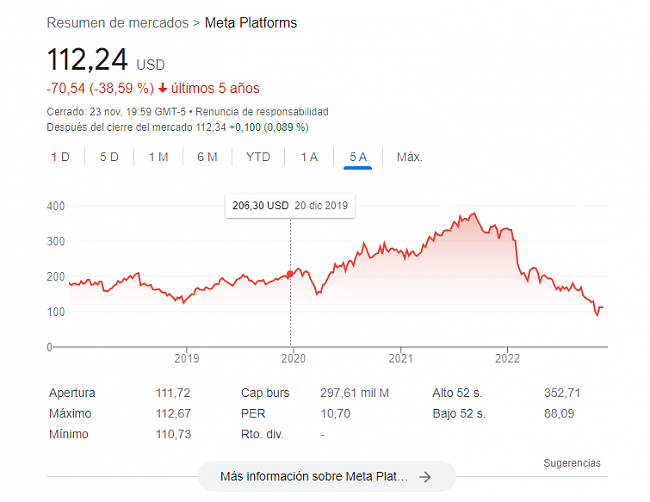Click the Alto 52 s. value 352,71
Screen dimensions: 650x502
pos(562,393)
